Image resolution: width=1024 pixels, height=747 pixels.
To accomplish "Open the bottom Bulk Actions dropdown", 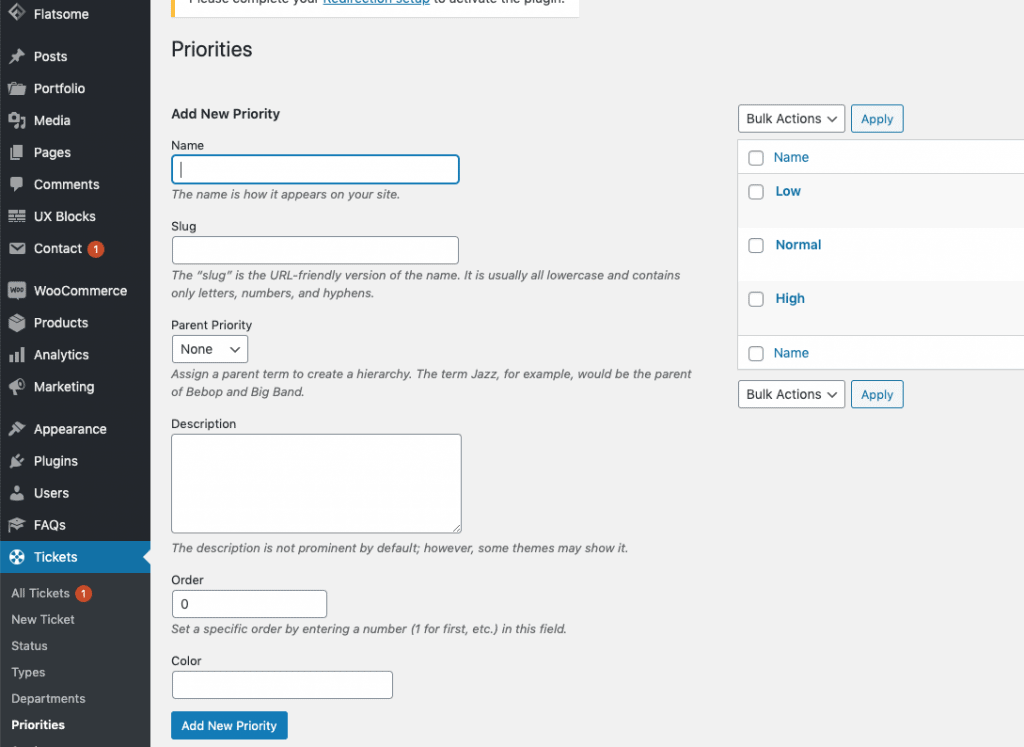I will 792,394.
